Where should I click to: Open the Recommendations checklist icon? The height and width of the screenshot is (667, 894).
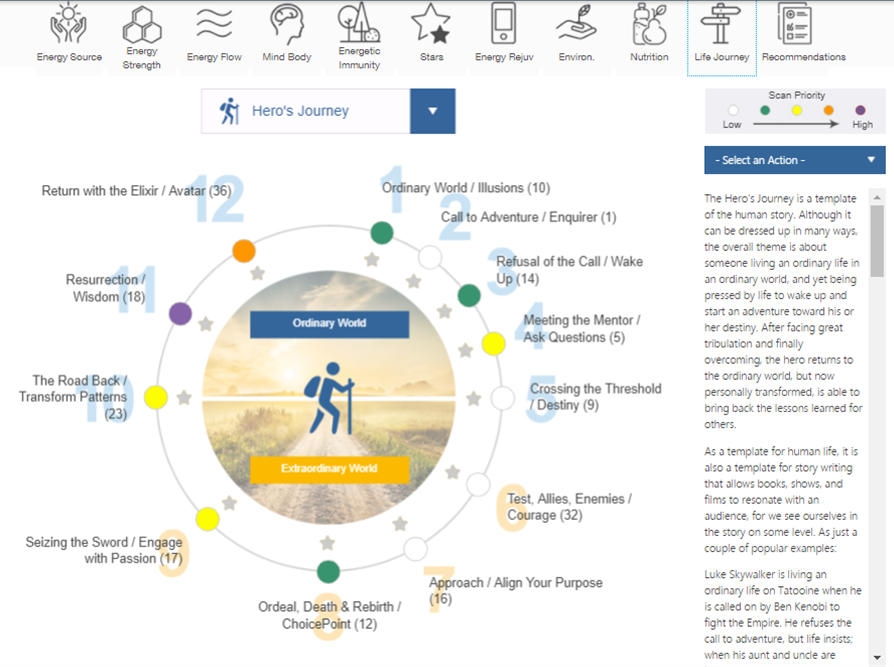(794, 23)
